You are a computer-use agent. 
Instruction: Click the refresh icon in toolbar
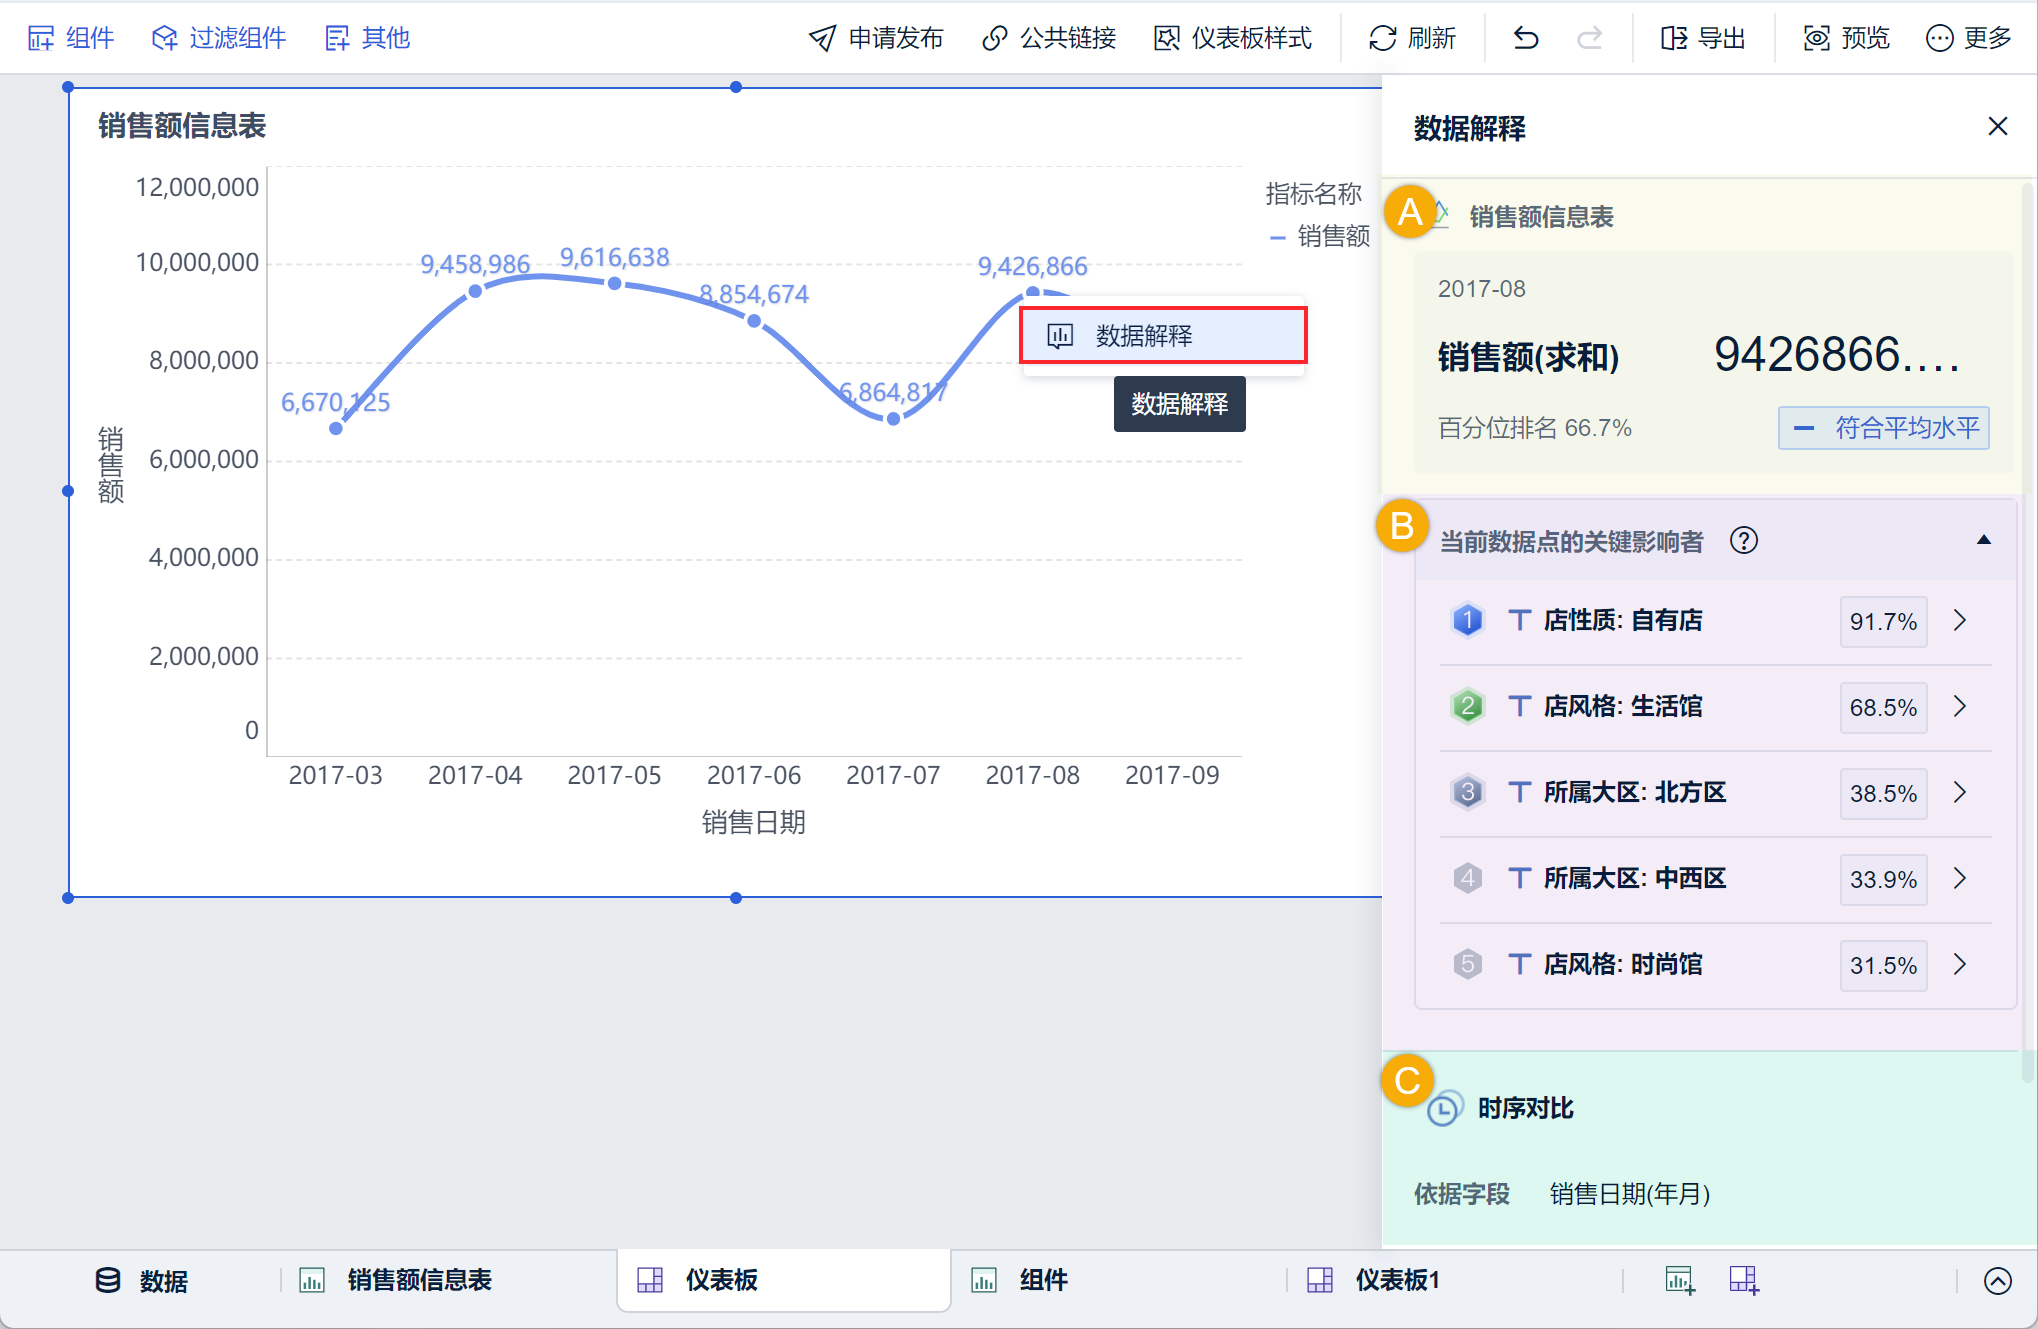(1382, 38)
